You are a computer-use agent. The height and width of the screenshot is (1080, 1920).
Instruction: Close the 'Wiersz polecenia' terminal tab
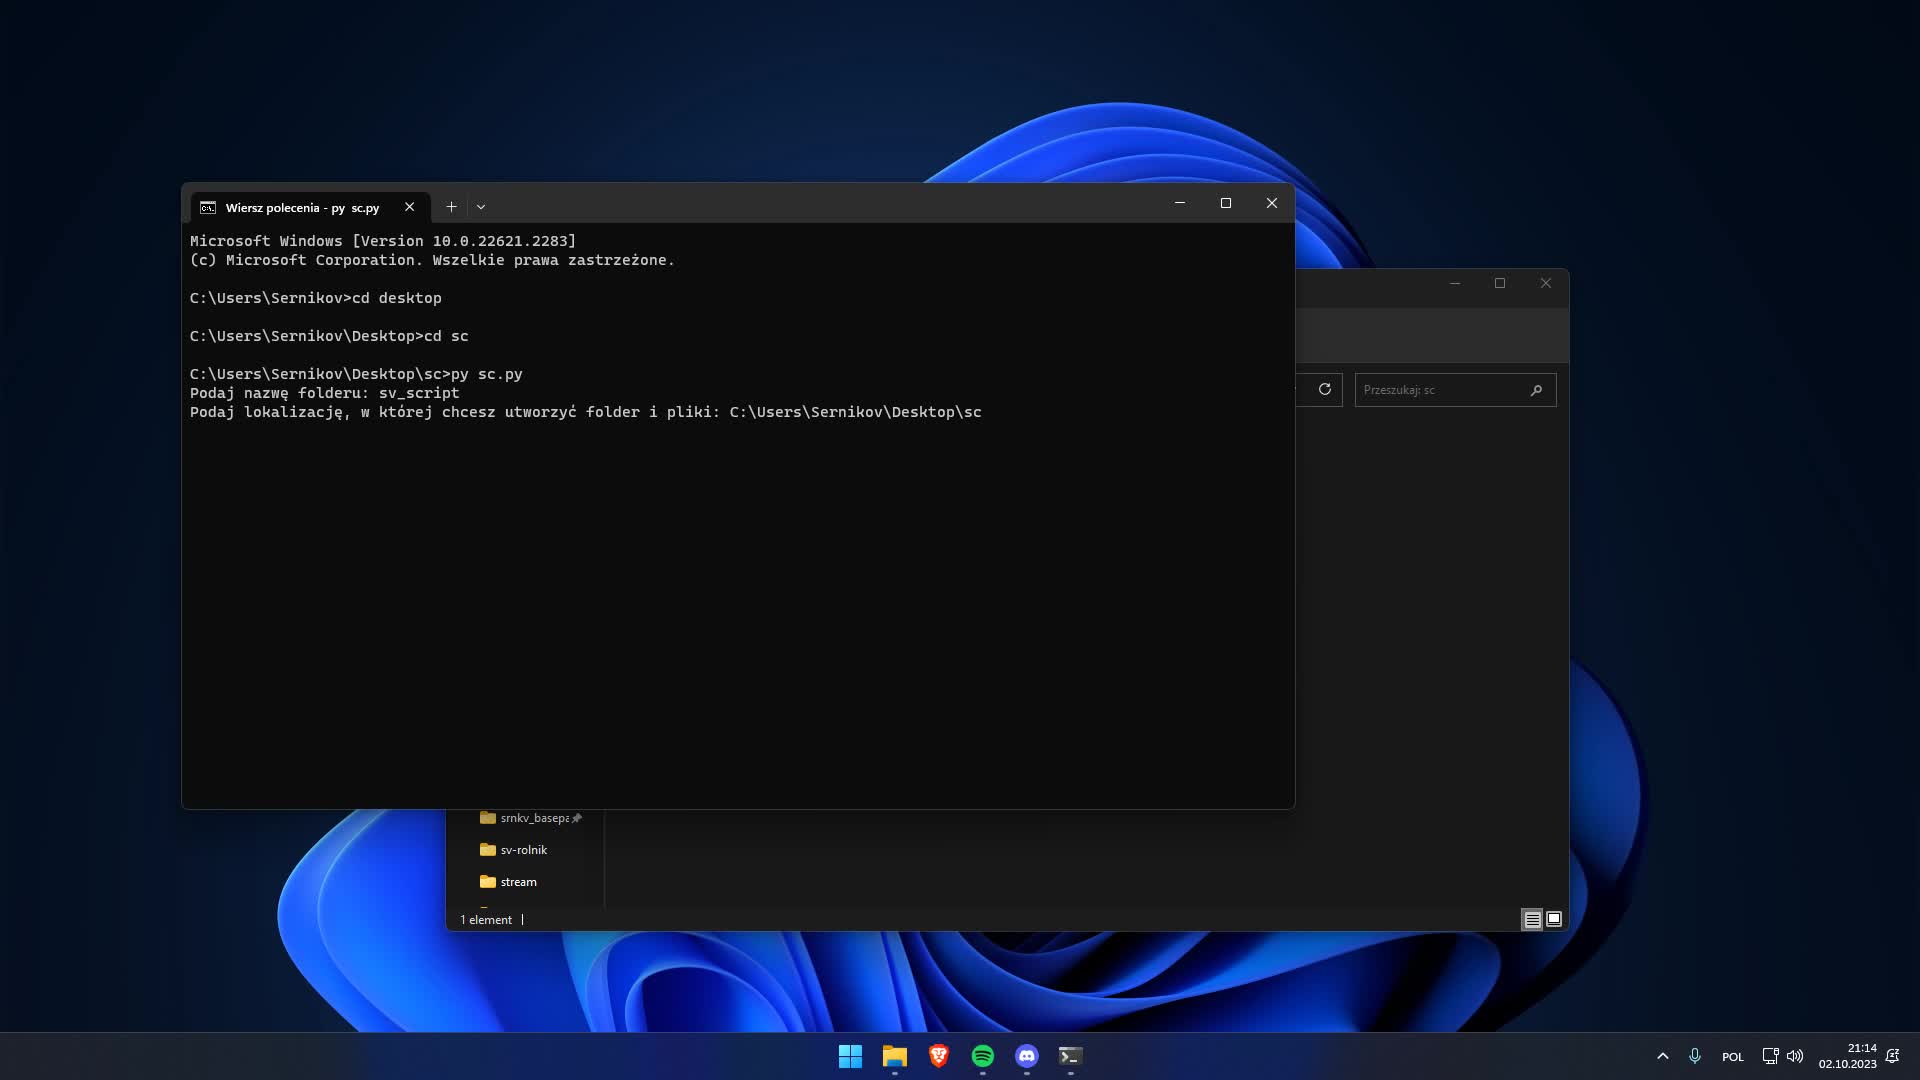pos(409,207)
